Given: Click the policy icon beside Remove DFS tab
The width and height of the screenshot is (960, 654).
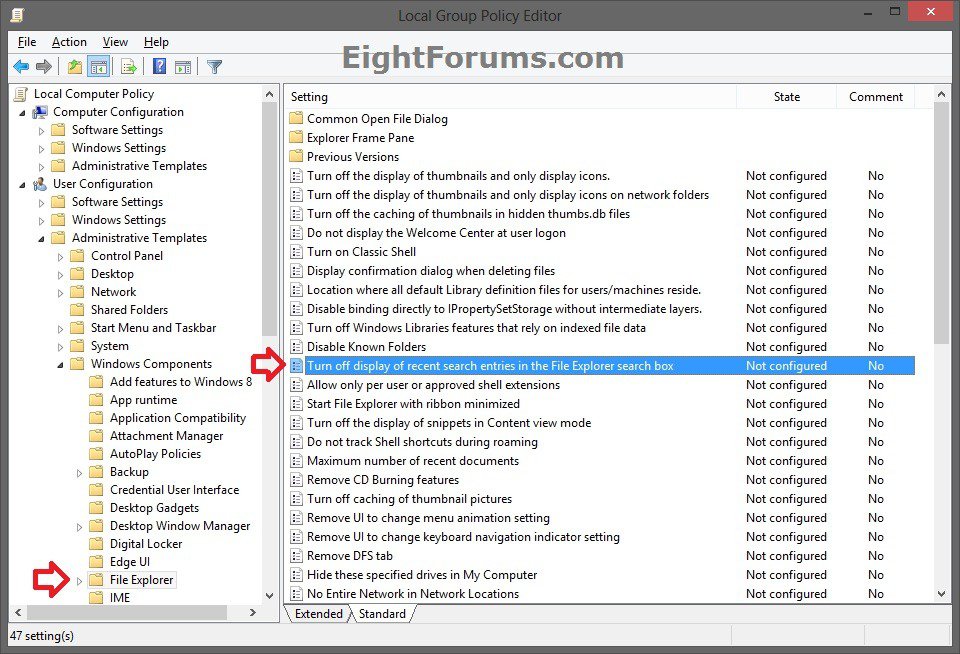Looking at the screenshot, I should click(296, 555).
